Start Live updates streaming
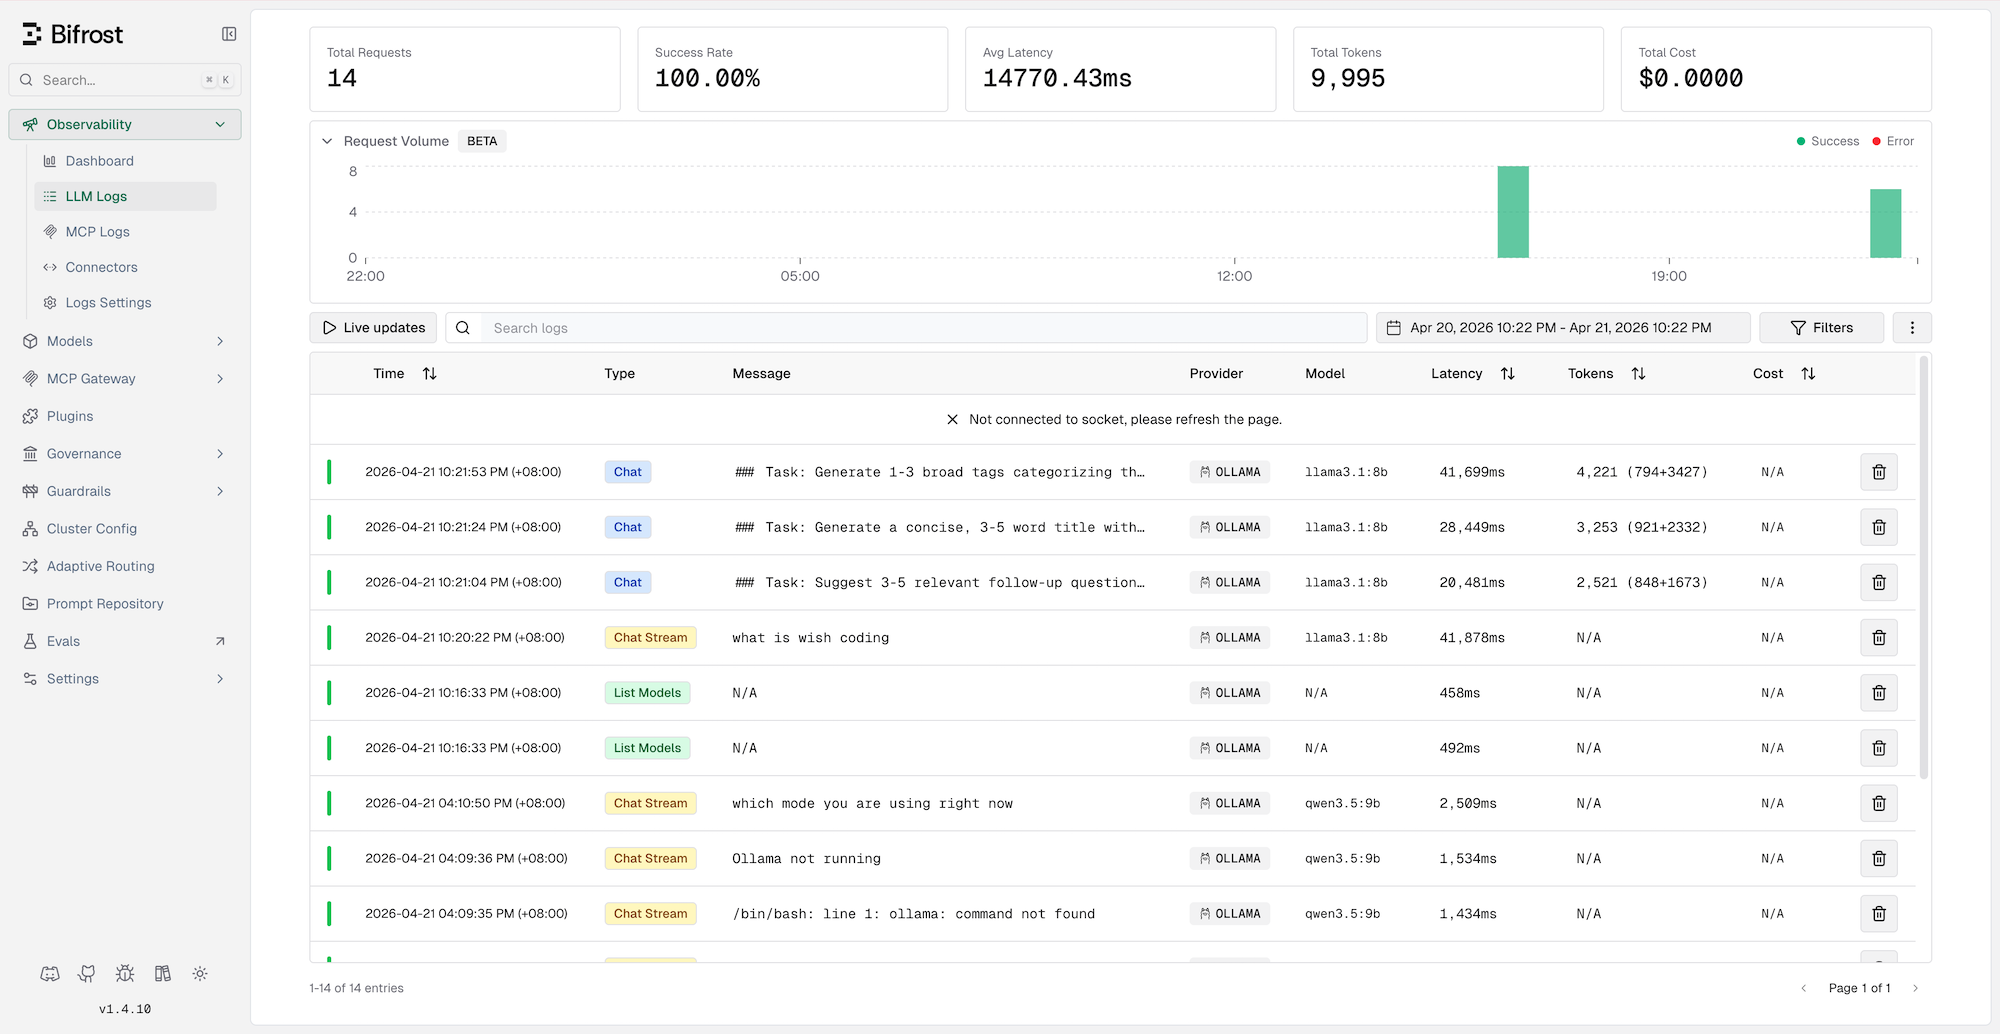The width and height of the screenshot is (2000, 1034). click(x=372, y=327)
